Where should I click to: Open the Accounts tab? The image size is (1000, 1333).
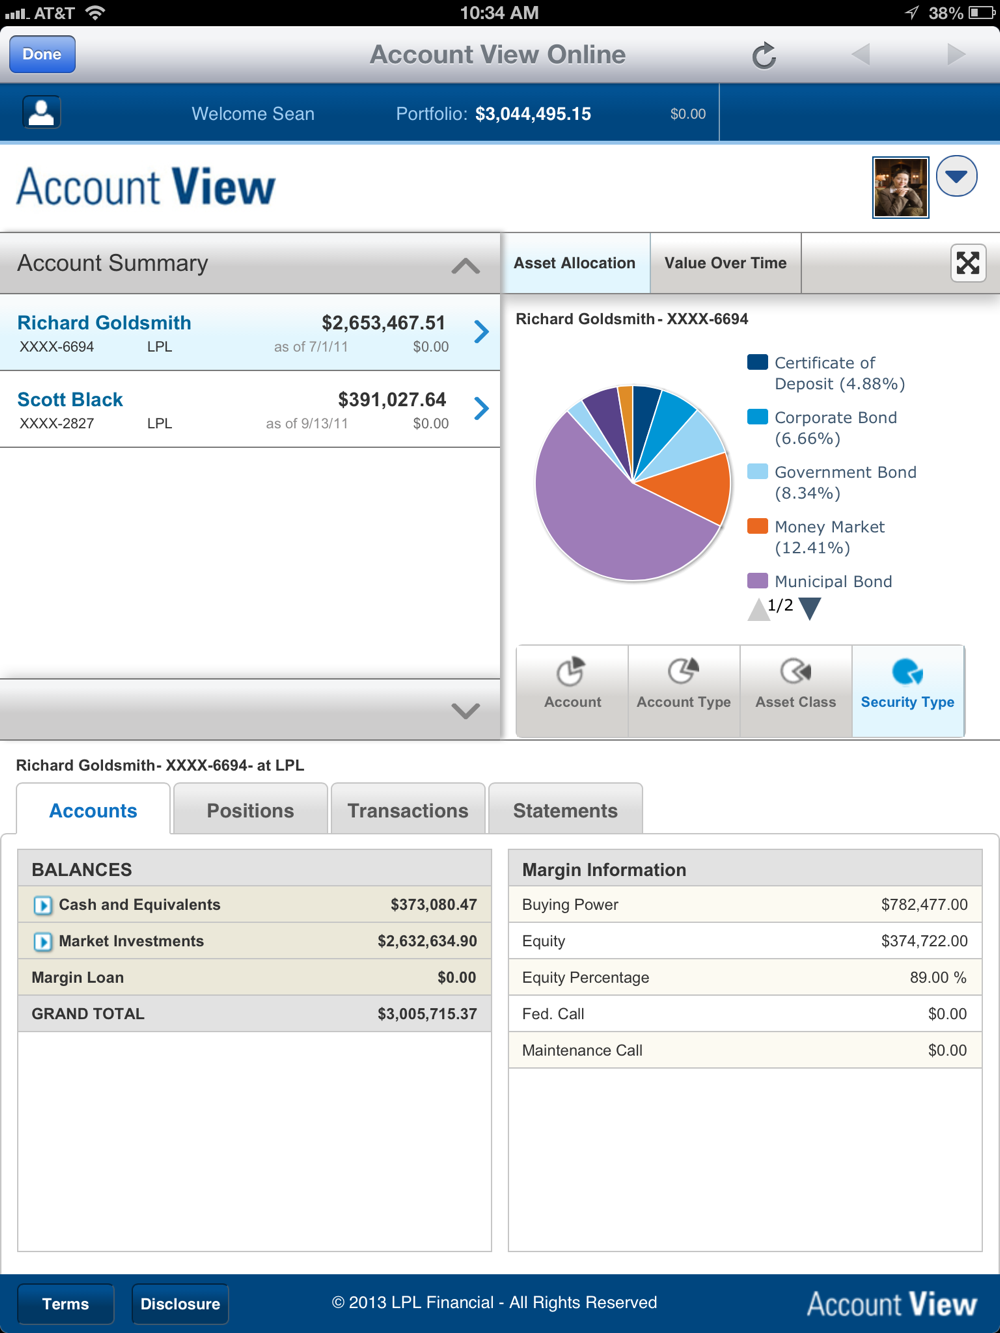pos(93,810)
